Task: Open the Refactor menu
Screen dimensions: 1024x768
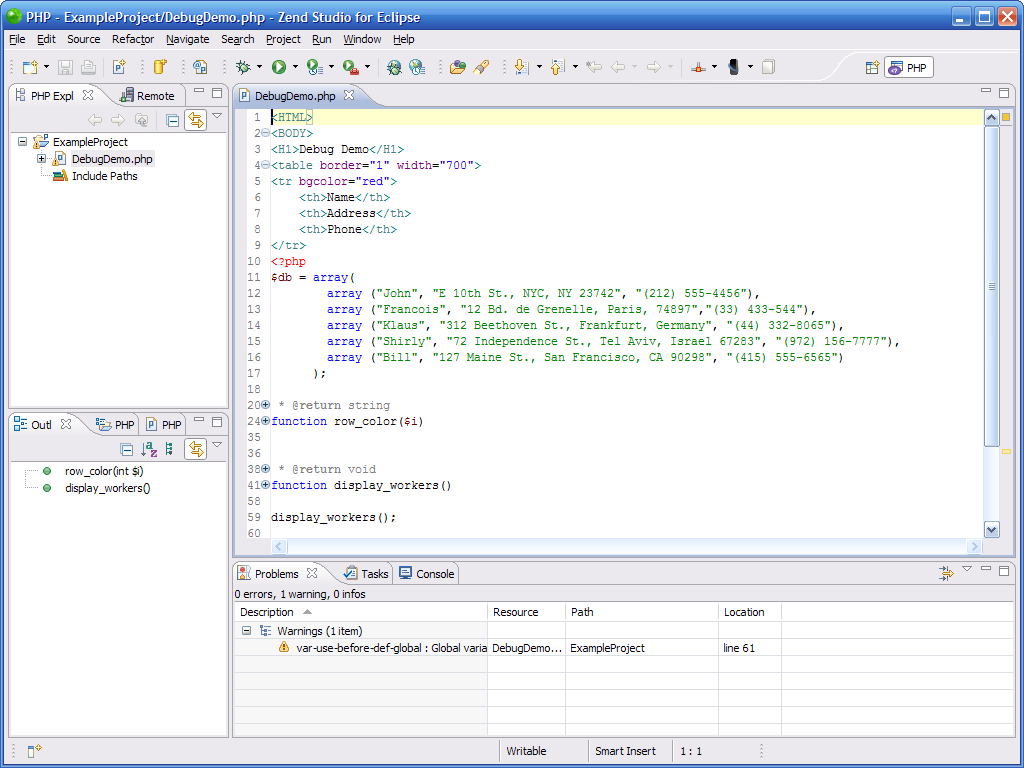Action: pos(133,39)
